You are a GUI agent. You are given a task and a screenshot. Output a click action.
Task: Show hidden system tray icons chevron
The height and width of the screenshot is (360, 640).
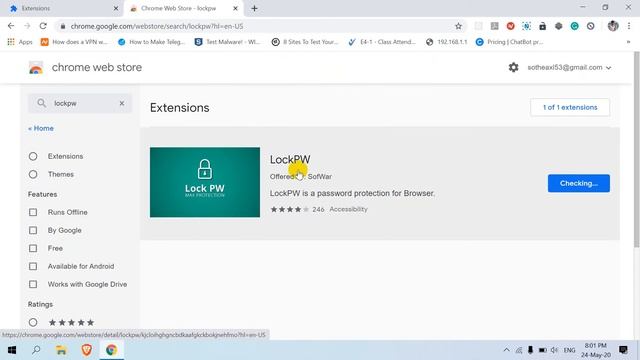[506, 350]
